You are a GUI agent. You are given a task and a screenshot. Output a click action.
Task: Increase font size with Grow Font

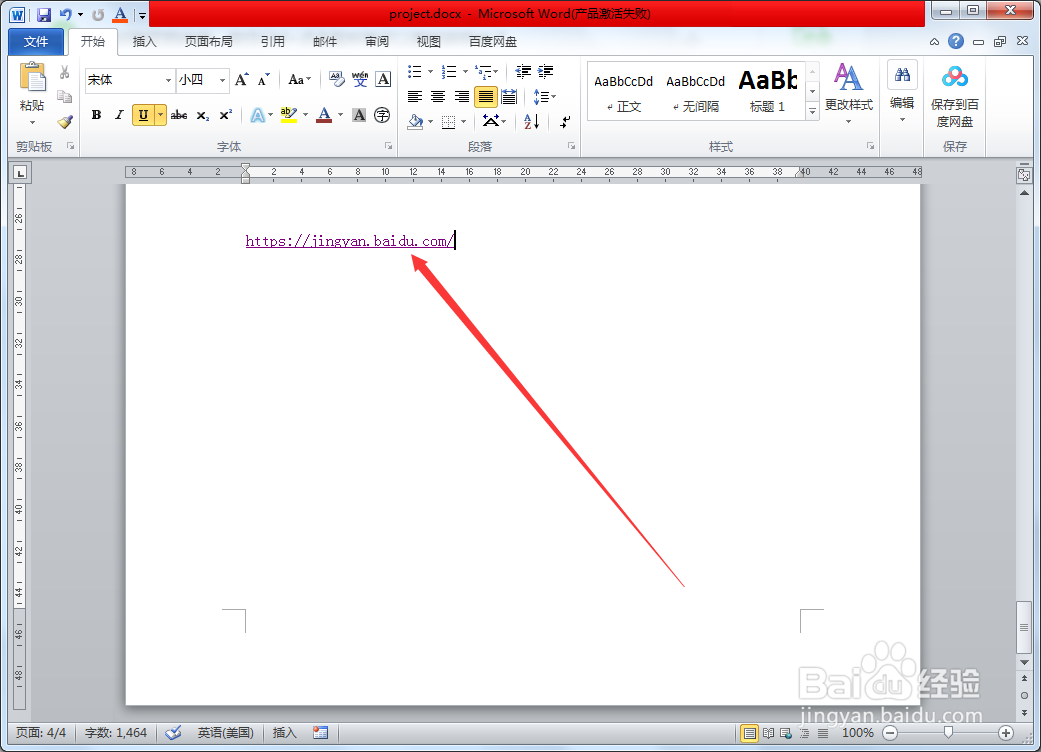(242, 80)
